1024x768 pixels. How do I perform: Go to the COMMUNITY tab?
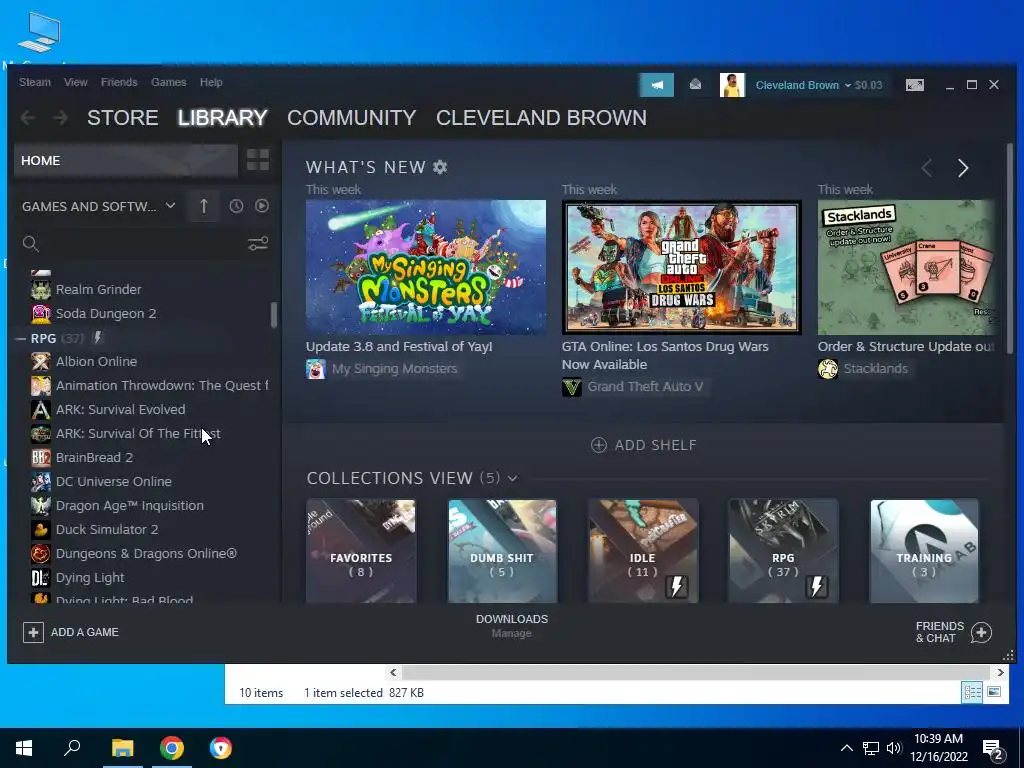[351, 118]
